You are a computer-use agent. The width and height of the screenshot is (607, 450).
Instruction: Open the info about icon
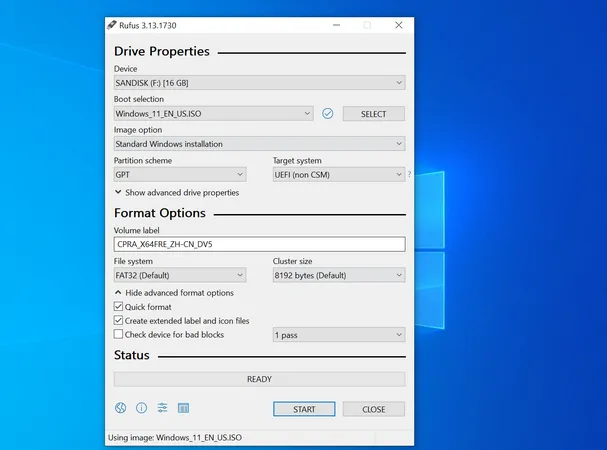pyautogui.click(x=141, y=408)
